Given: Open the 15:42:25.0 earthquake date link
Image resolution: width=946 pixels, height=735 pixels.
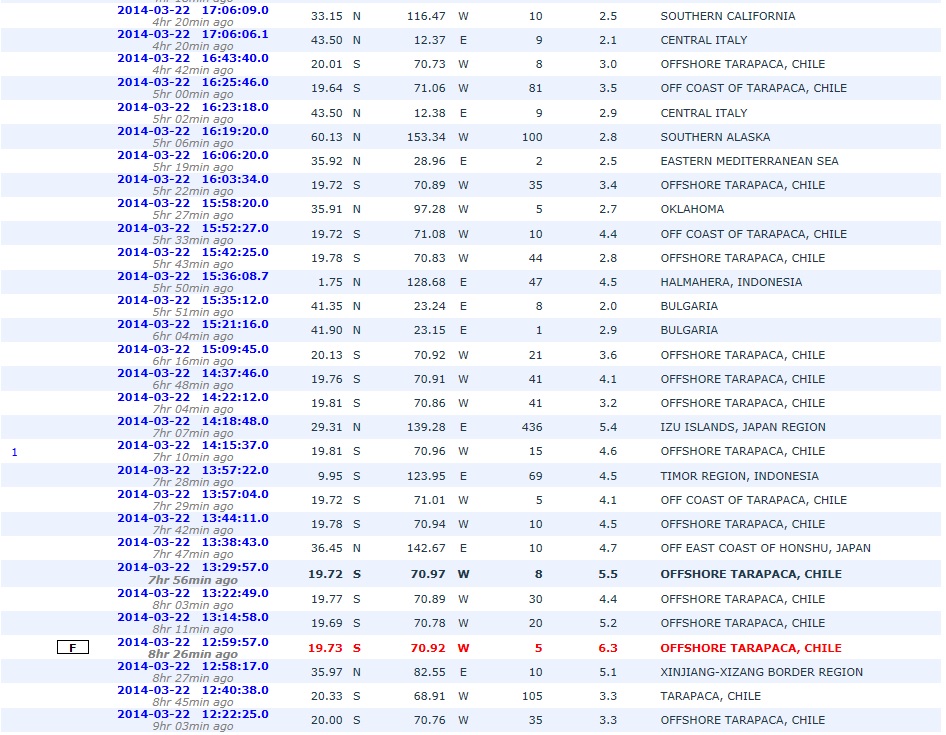Looking at the screenshot, I should coord(193,253).
